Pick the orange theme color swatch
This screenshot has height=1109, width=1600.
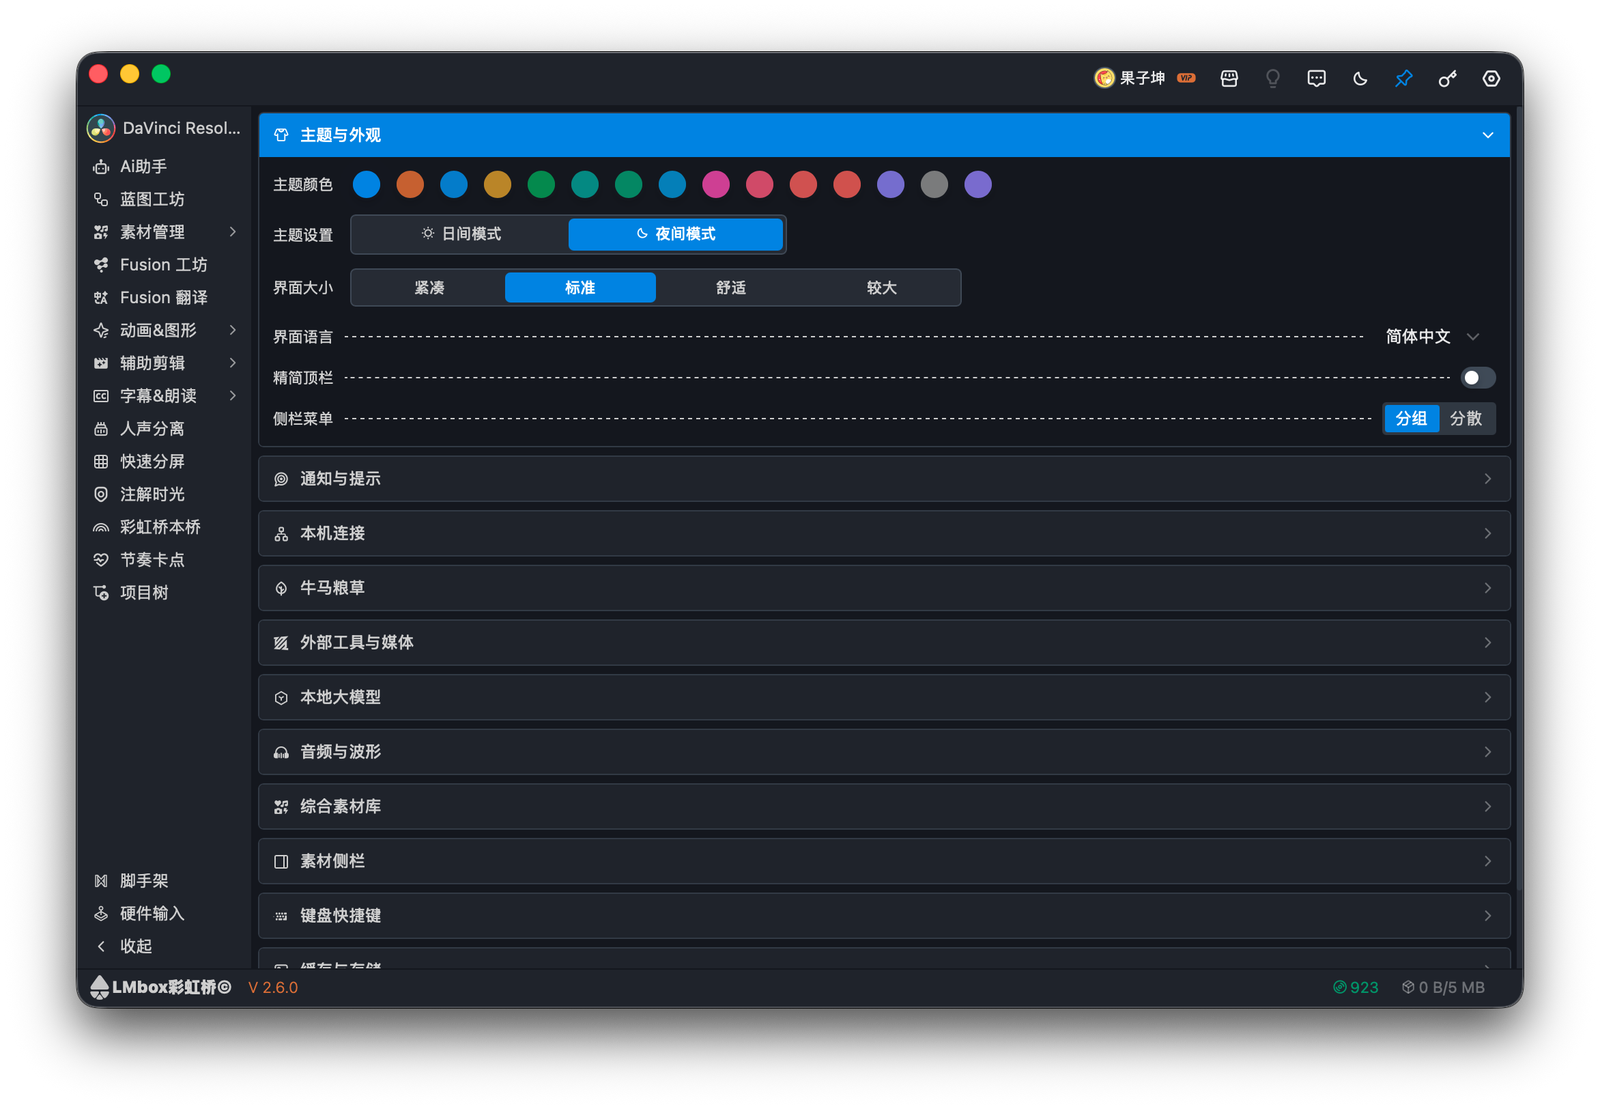(x=410, y=184)
